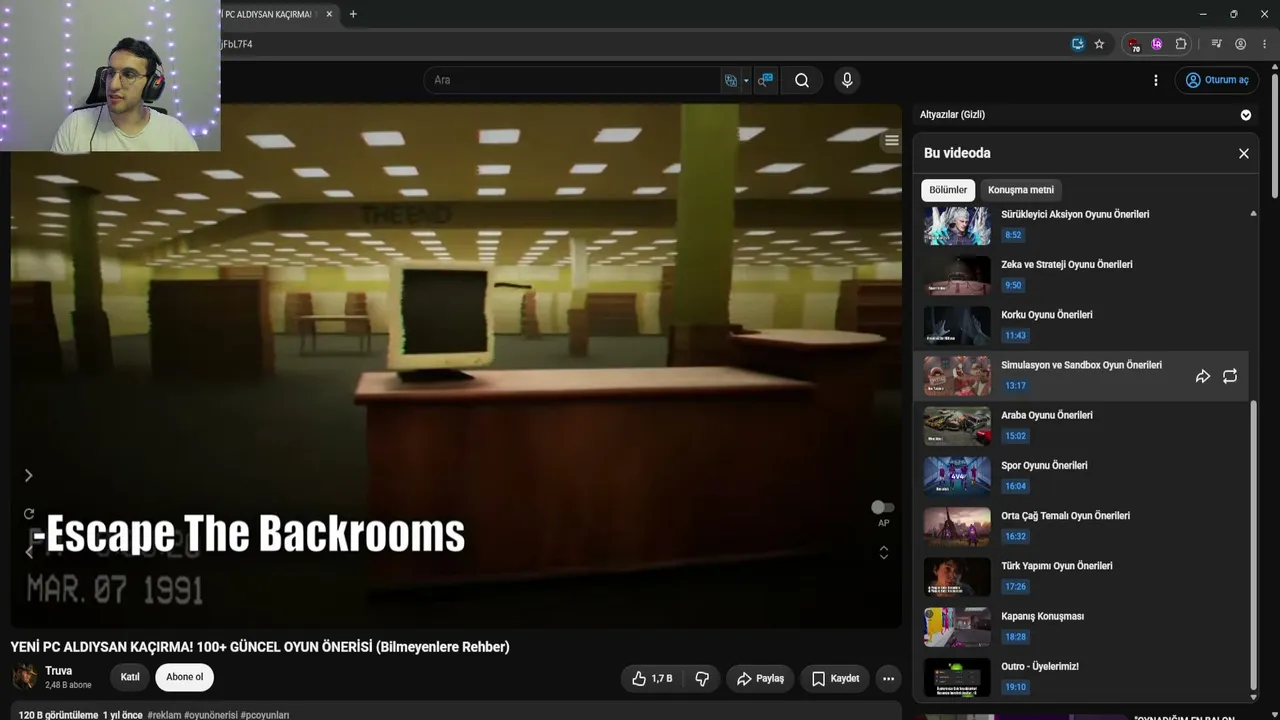Screen dimensions: 1280x720
Task: Click the right chevron on the video's left edge
Action: coord(28,476)
